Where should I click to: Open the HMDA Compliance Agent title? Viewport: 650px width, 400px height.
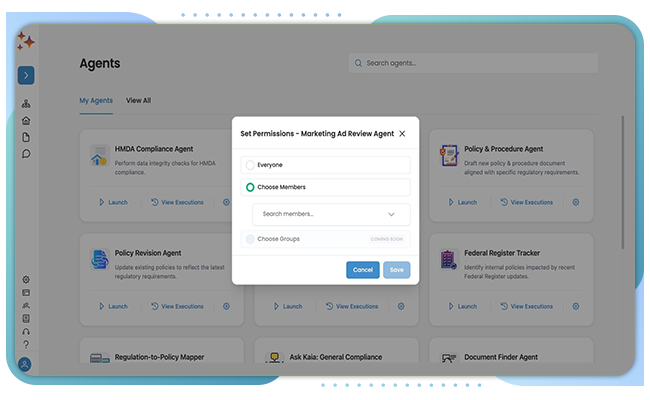click(x=154, y=149)
